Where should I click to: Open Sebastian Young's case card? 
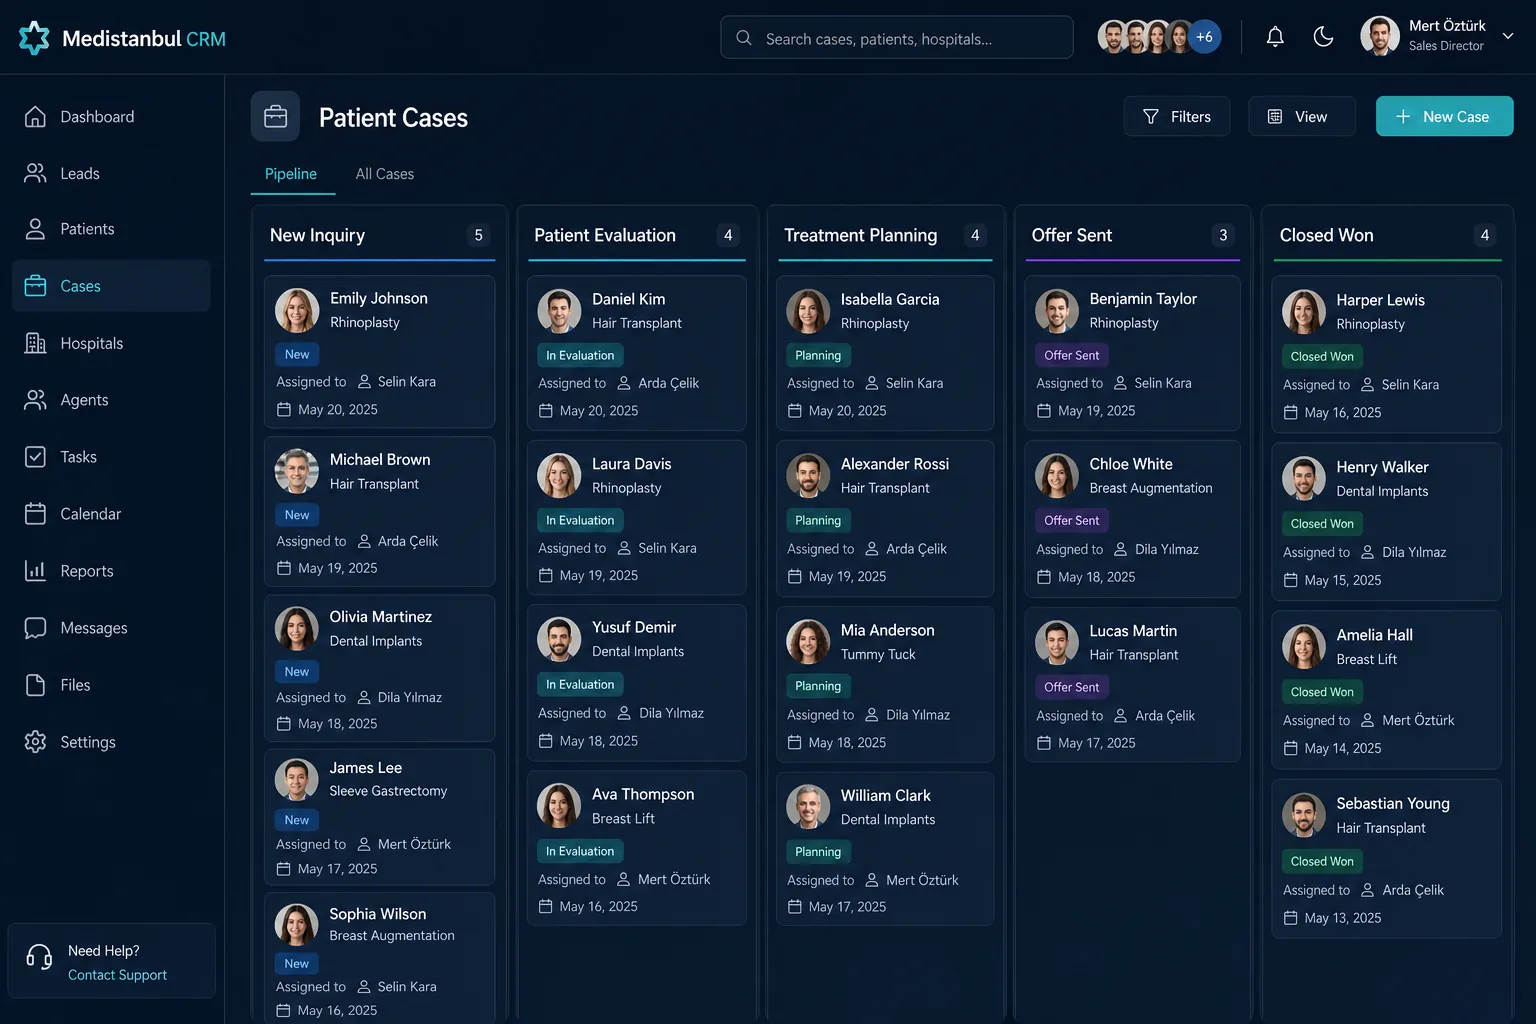pyautogui.click(x=1387, y=858)
